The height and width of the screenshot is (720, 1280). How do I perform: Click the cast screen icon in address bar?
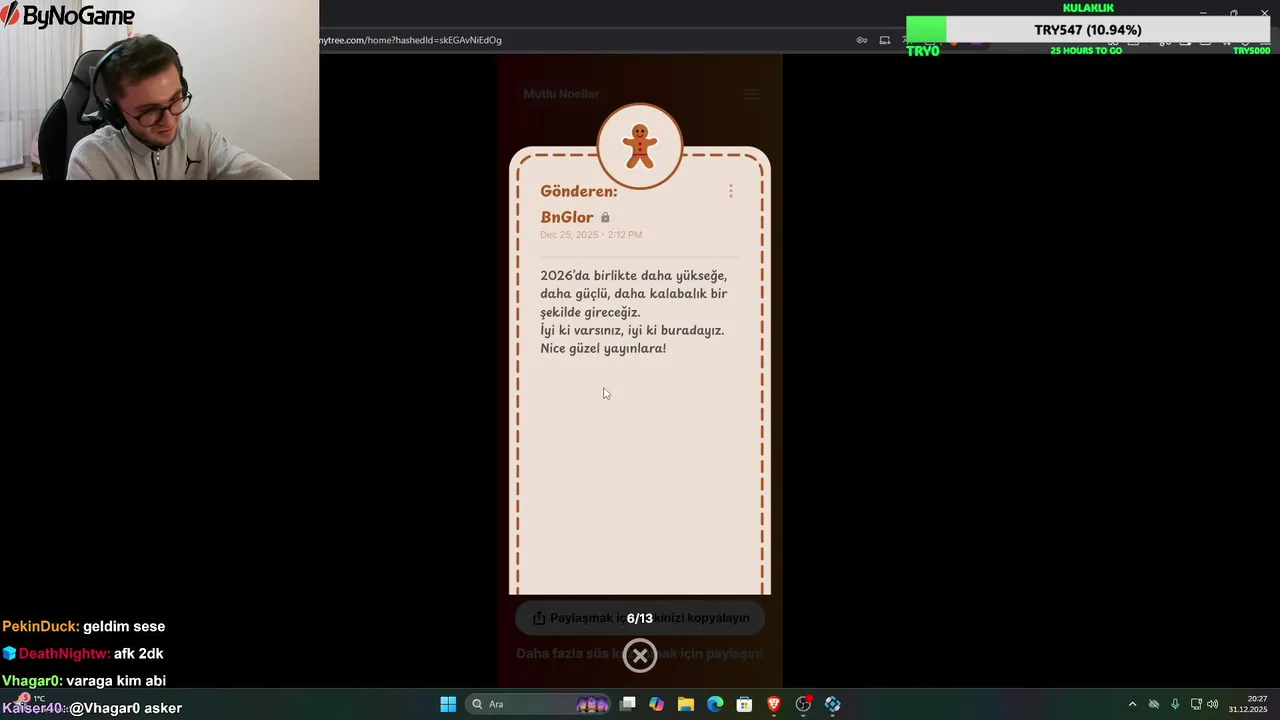[x=885, y=40]
